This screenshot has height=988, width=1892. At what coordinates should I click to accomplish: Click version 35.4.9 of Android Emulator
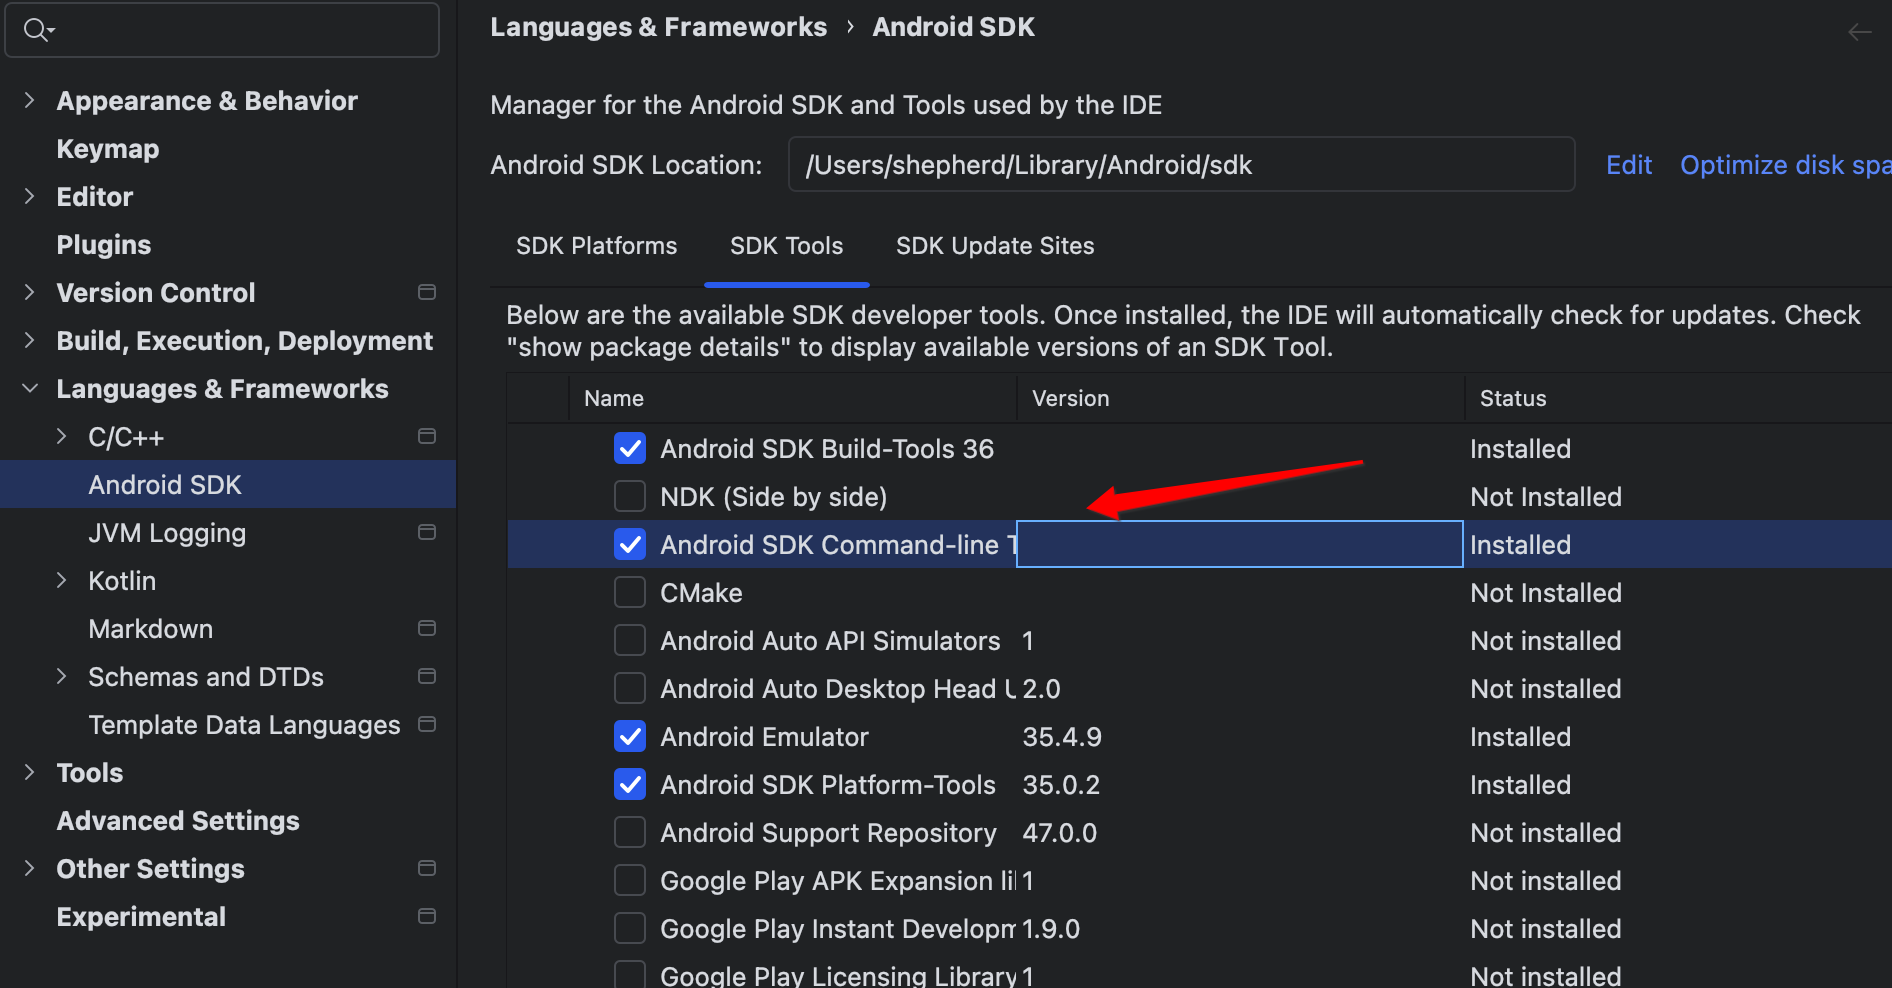point(1062,737)
